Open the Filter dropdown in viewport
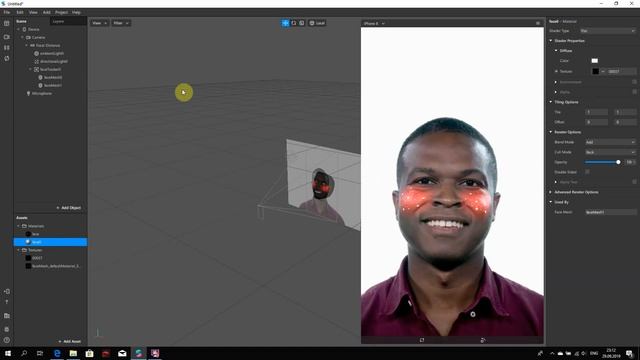The width and height of the screenshot is (640, 360). [x=121, y=23]
